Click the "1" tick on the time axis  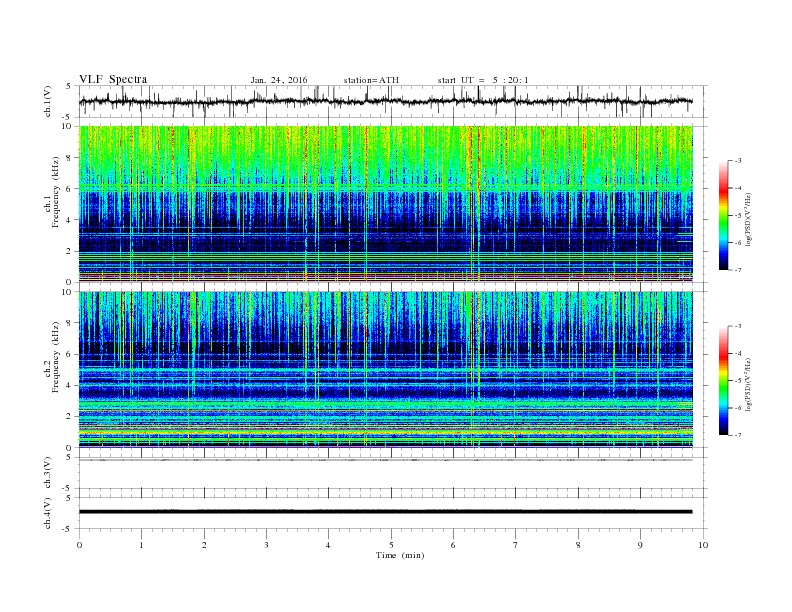(141, 545)
